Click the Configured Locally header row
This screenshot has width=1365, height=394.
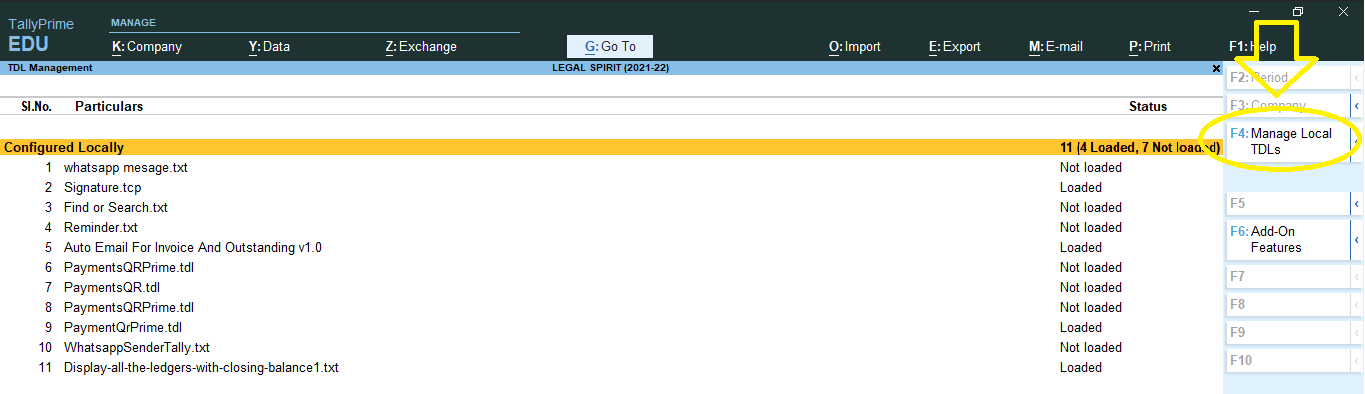[611, 147]
